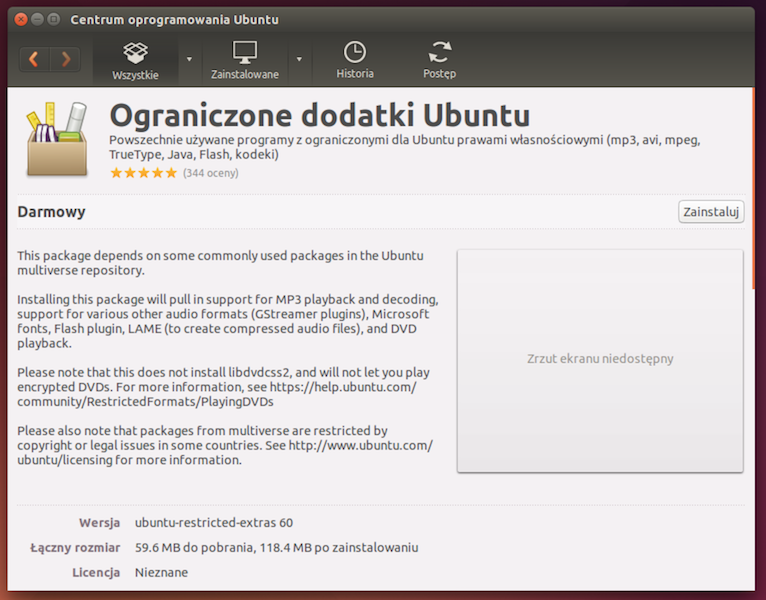Click the five-star rating

click(143, 173)
